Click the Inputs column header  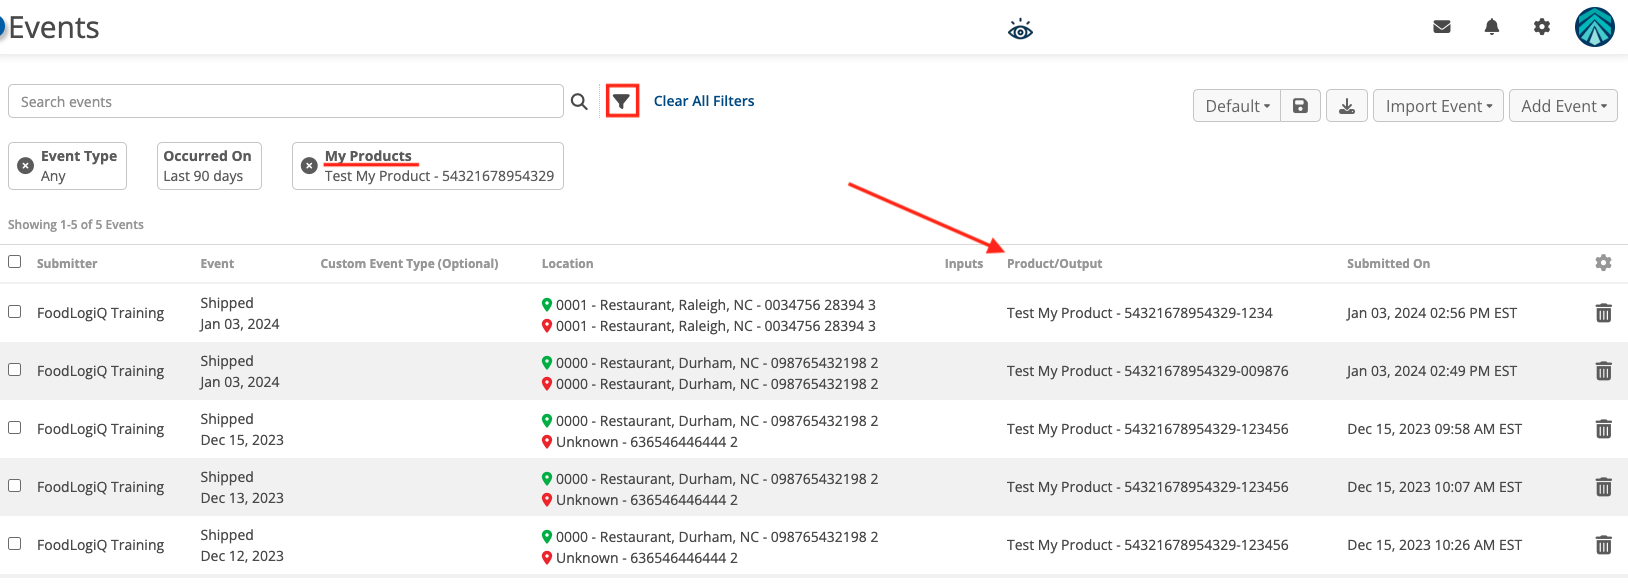[x=964, y=264]
